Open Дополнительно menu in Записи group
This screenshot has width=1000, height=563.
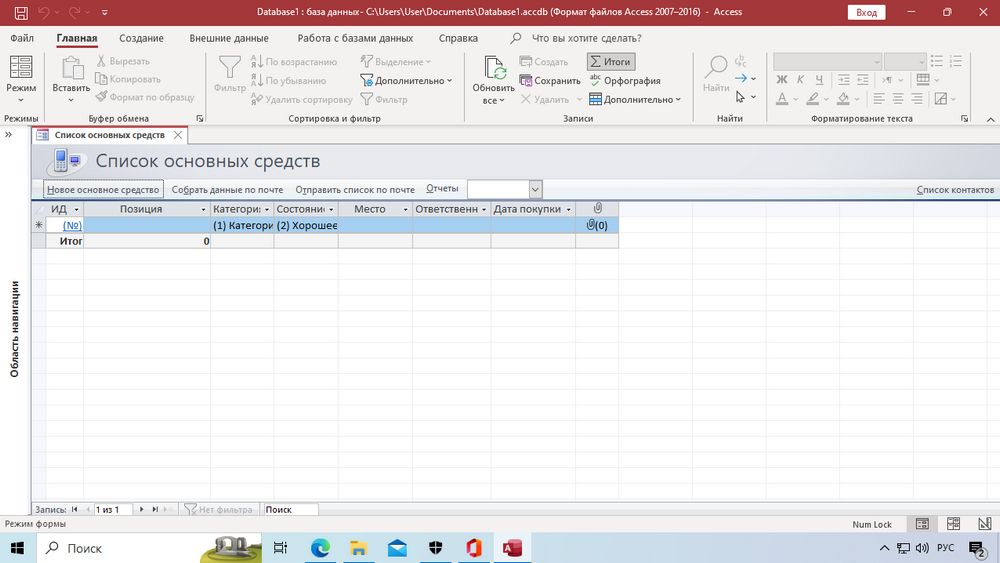635,99
